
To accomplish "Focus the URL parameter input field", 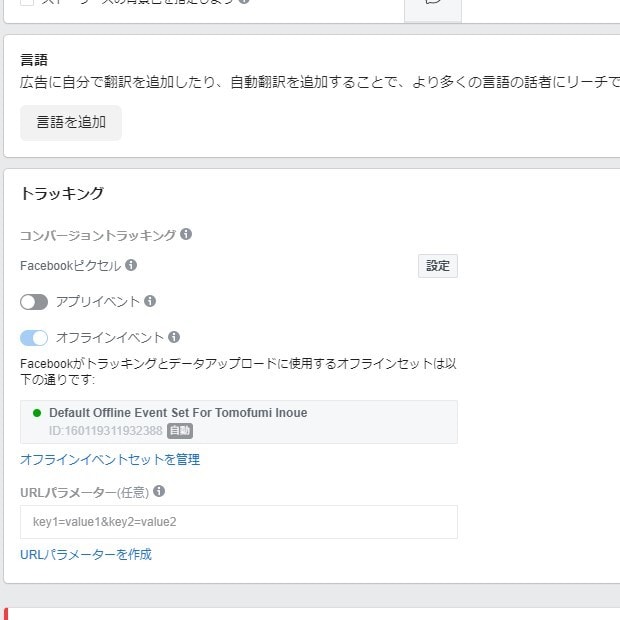I will (239, 522).
